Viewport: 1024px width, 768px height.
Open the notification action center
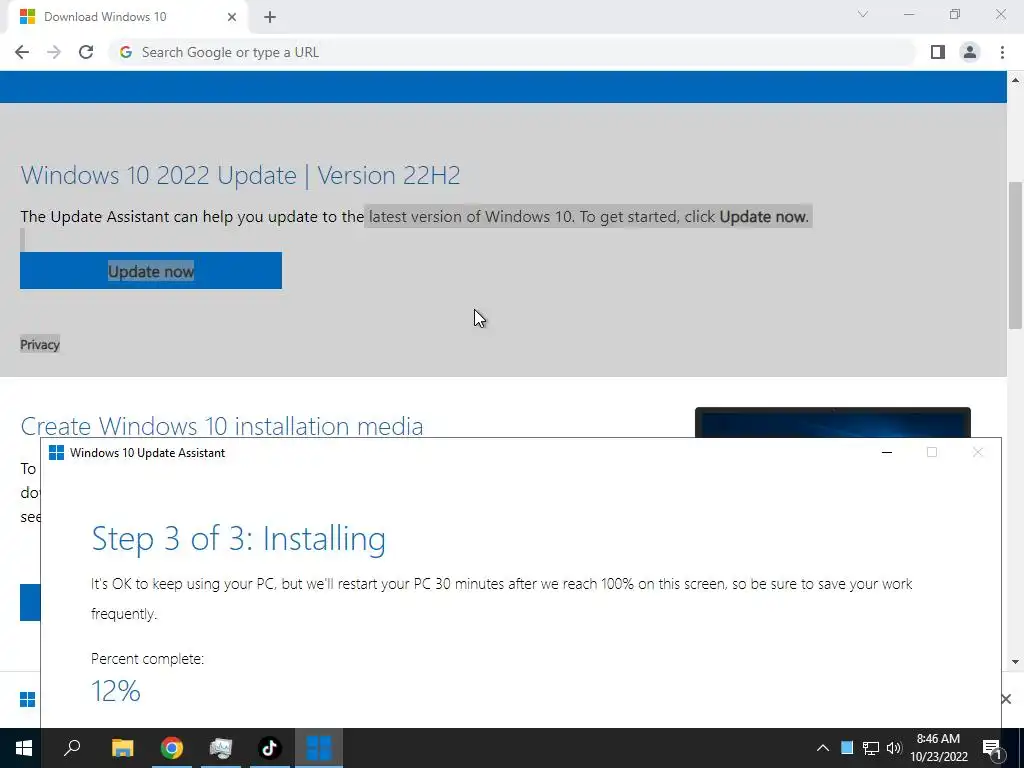pos(993,748)
